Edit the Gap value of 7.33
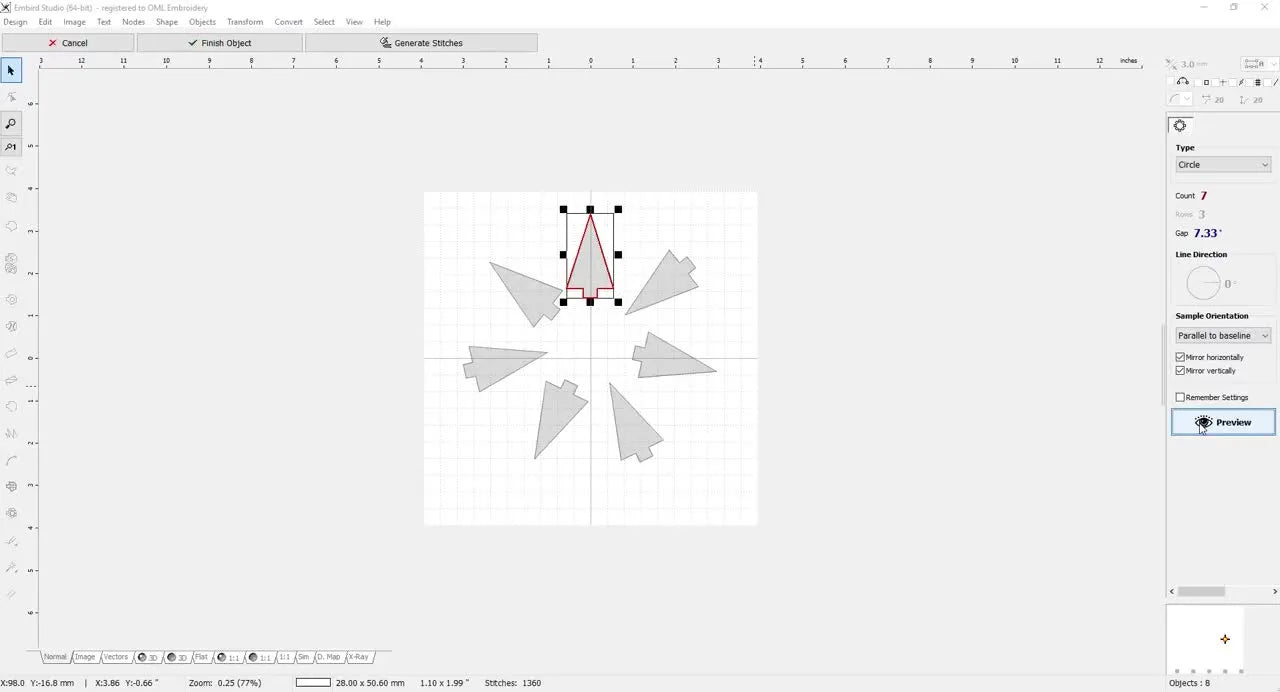1280x692 pixels. 1206,233
